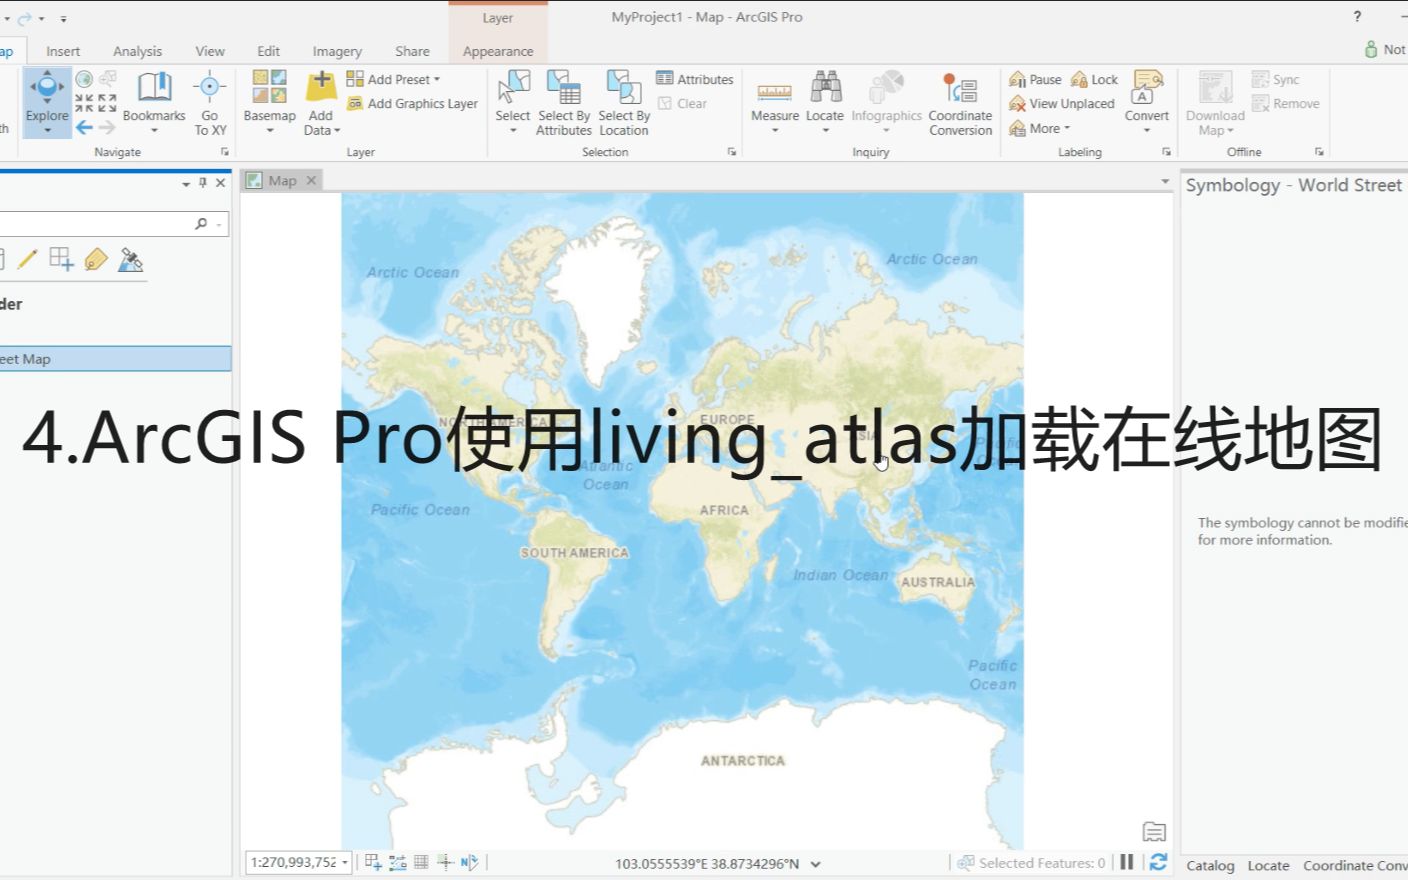Open the Labeling group dialog launcher

(x=1166, y=152)
